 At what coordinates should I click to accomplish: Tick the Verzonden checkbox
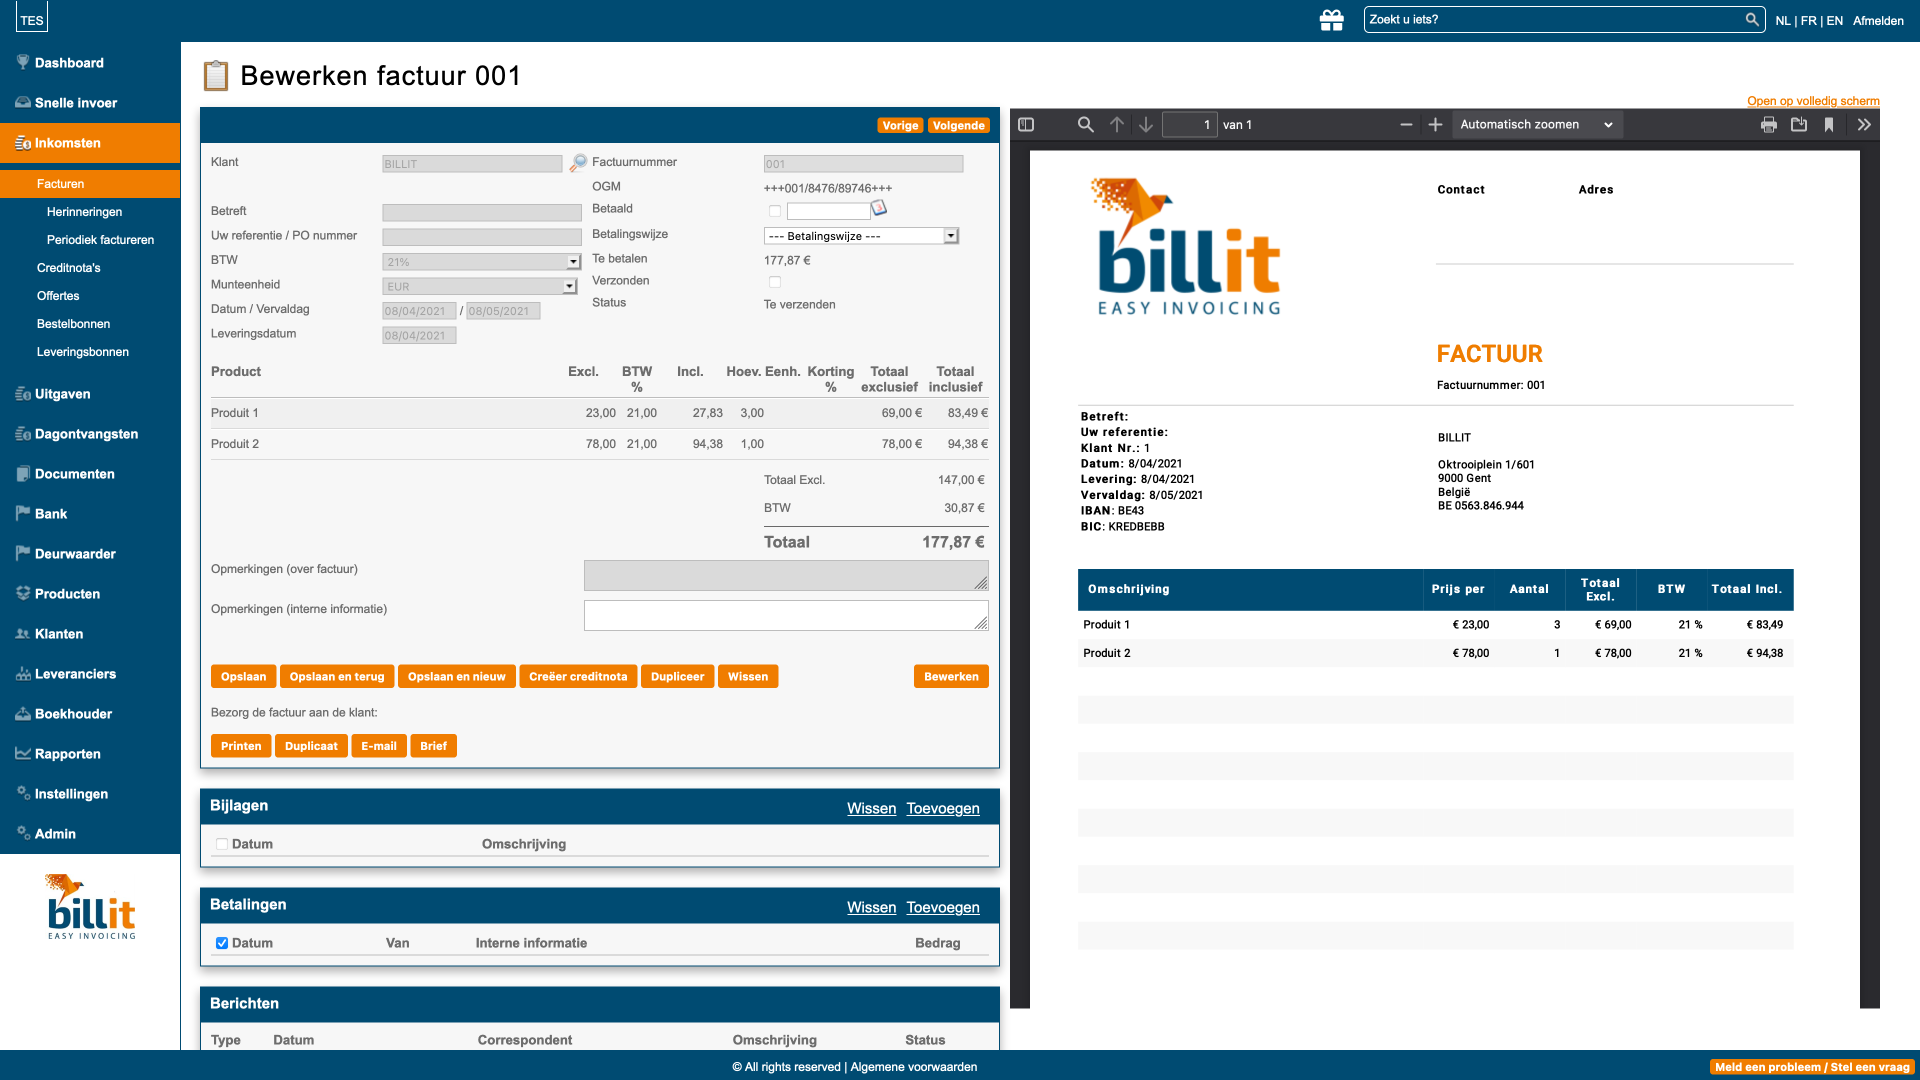[775, 282]
